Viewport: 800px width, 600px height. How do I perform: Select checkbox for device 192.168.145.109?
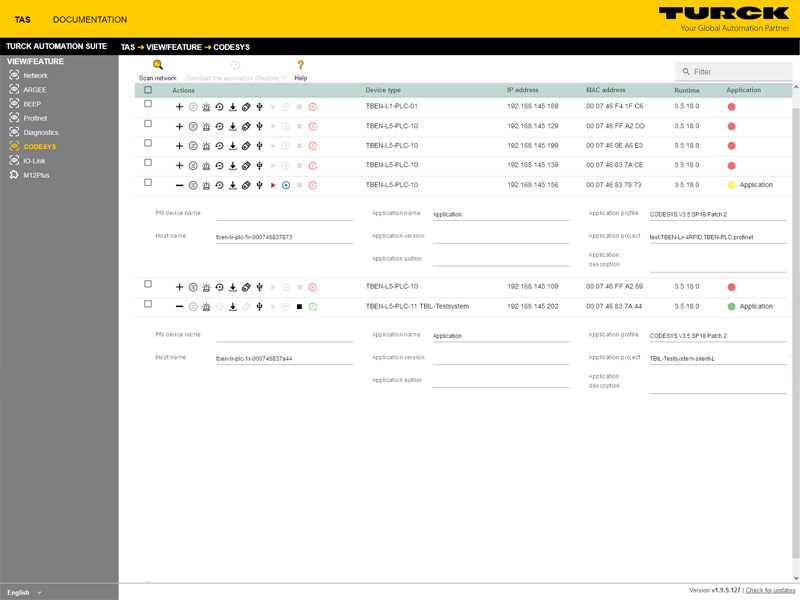click(148, 284)
